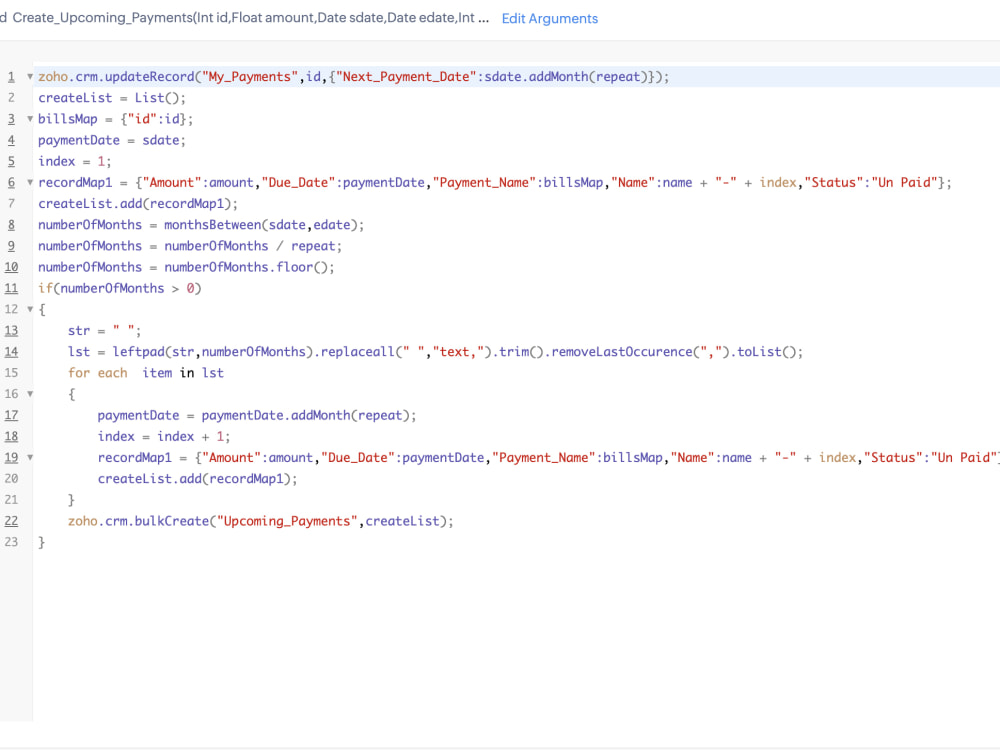Click "Upcoming_Payments" string on line 22
1000x750 pixels.
click(x=287, y=521)
